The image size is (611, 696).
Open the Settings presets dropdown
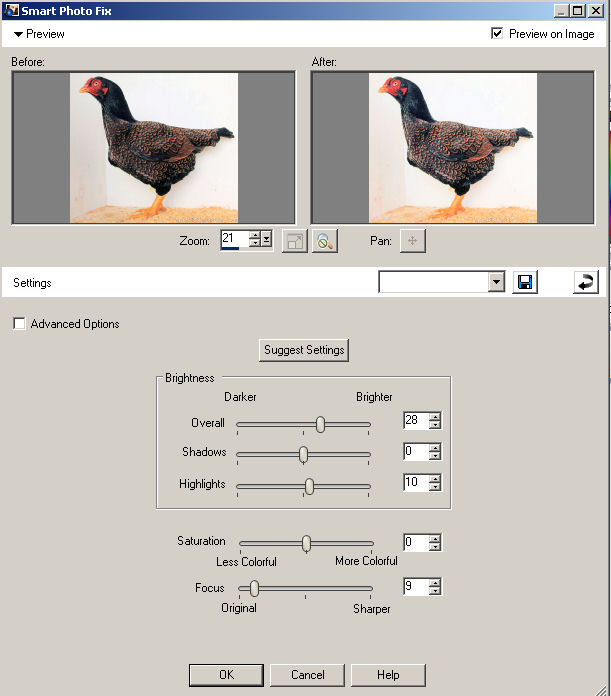tap(497, 282)
